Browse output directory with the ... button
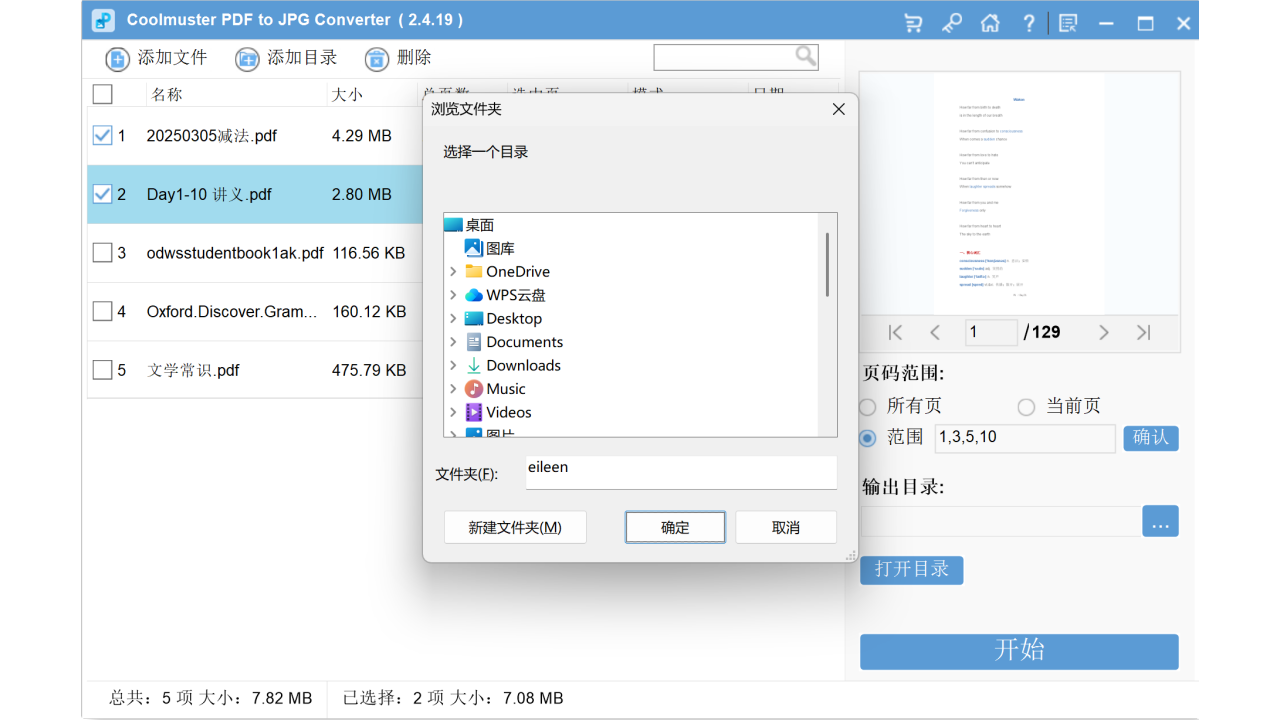This screenshot has height=720, width=1280. 1160,520
